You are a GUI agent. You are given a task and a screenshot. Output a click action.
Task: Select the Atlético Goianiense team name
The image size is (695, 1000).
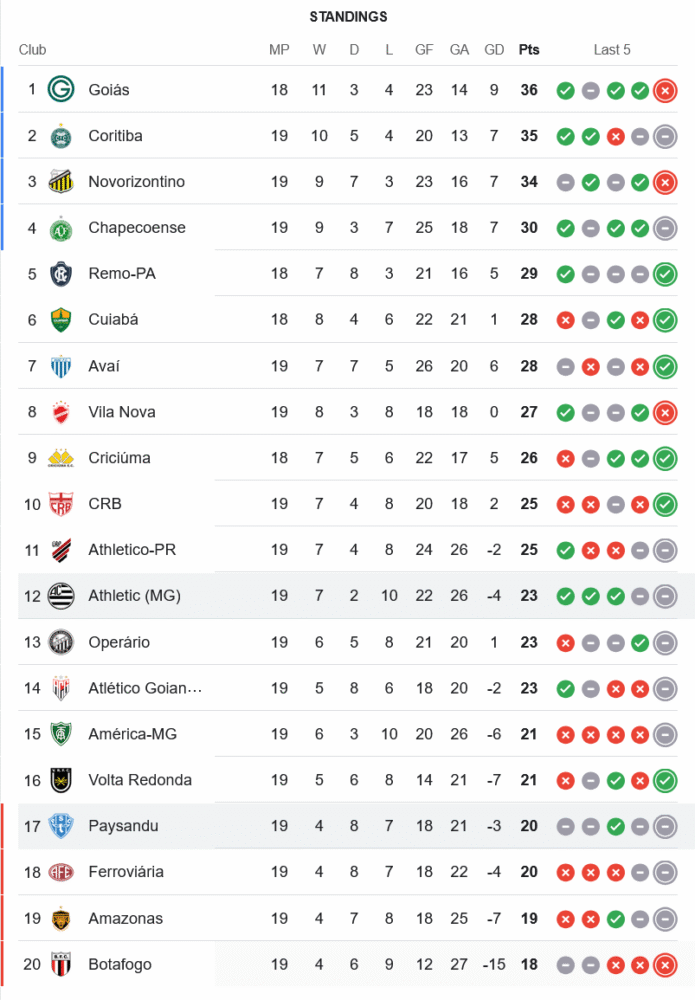145,688
